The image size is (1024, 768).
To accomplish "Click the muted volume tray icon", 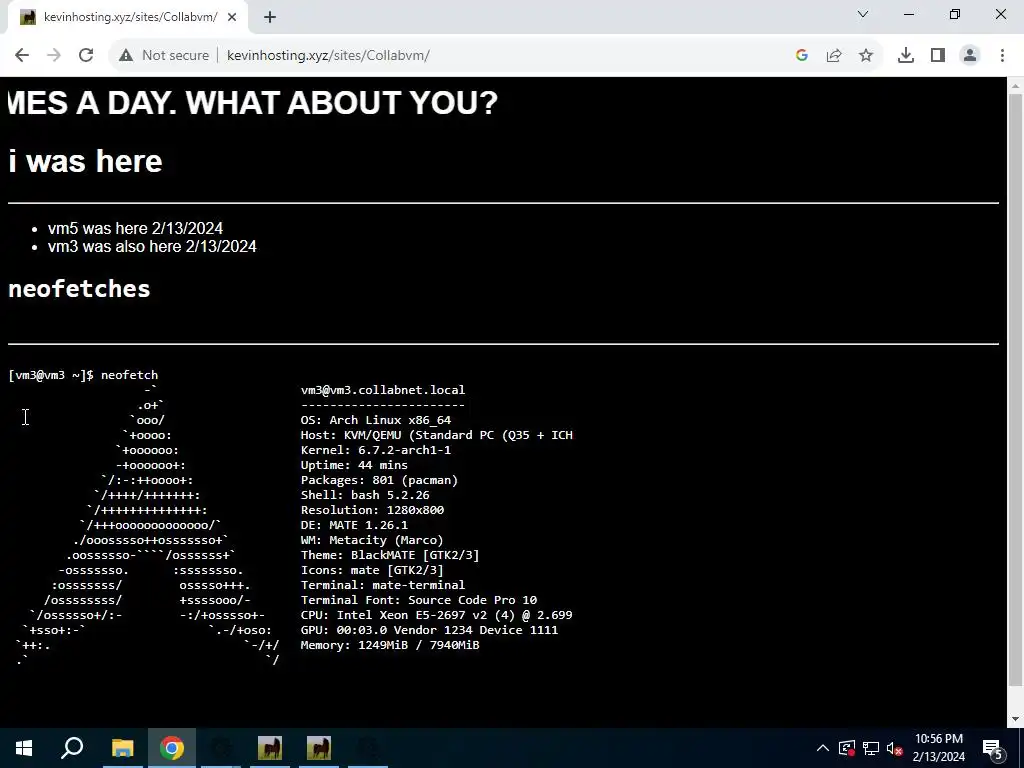I will click(x=894, y=748).
